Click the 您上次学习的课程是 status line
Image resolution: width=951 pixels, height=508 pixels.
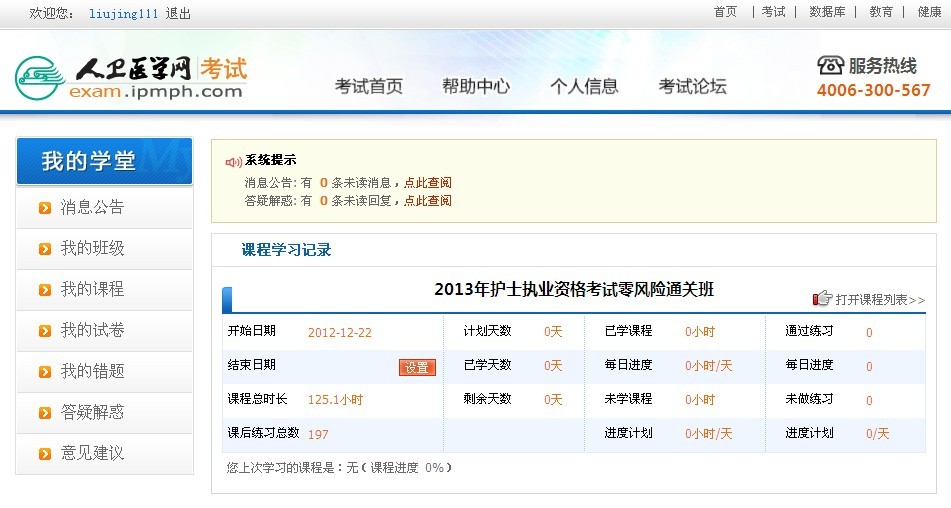click(339, 467)
